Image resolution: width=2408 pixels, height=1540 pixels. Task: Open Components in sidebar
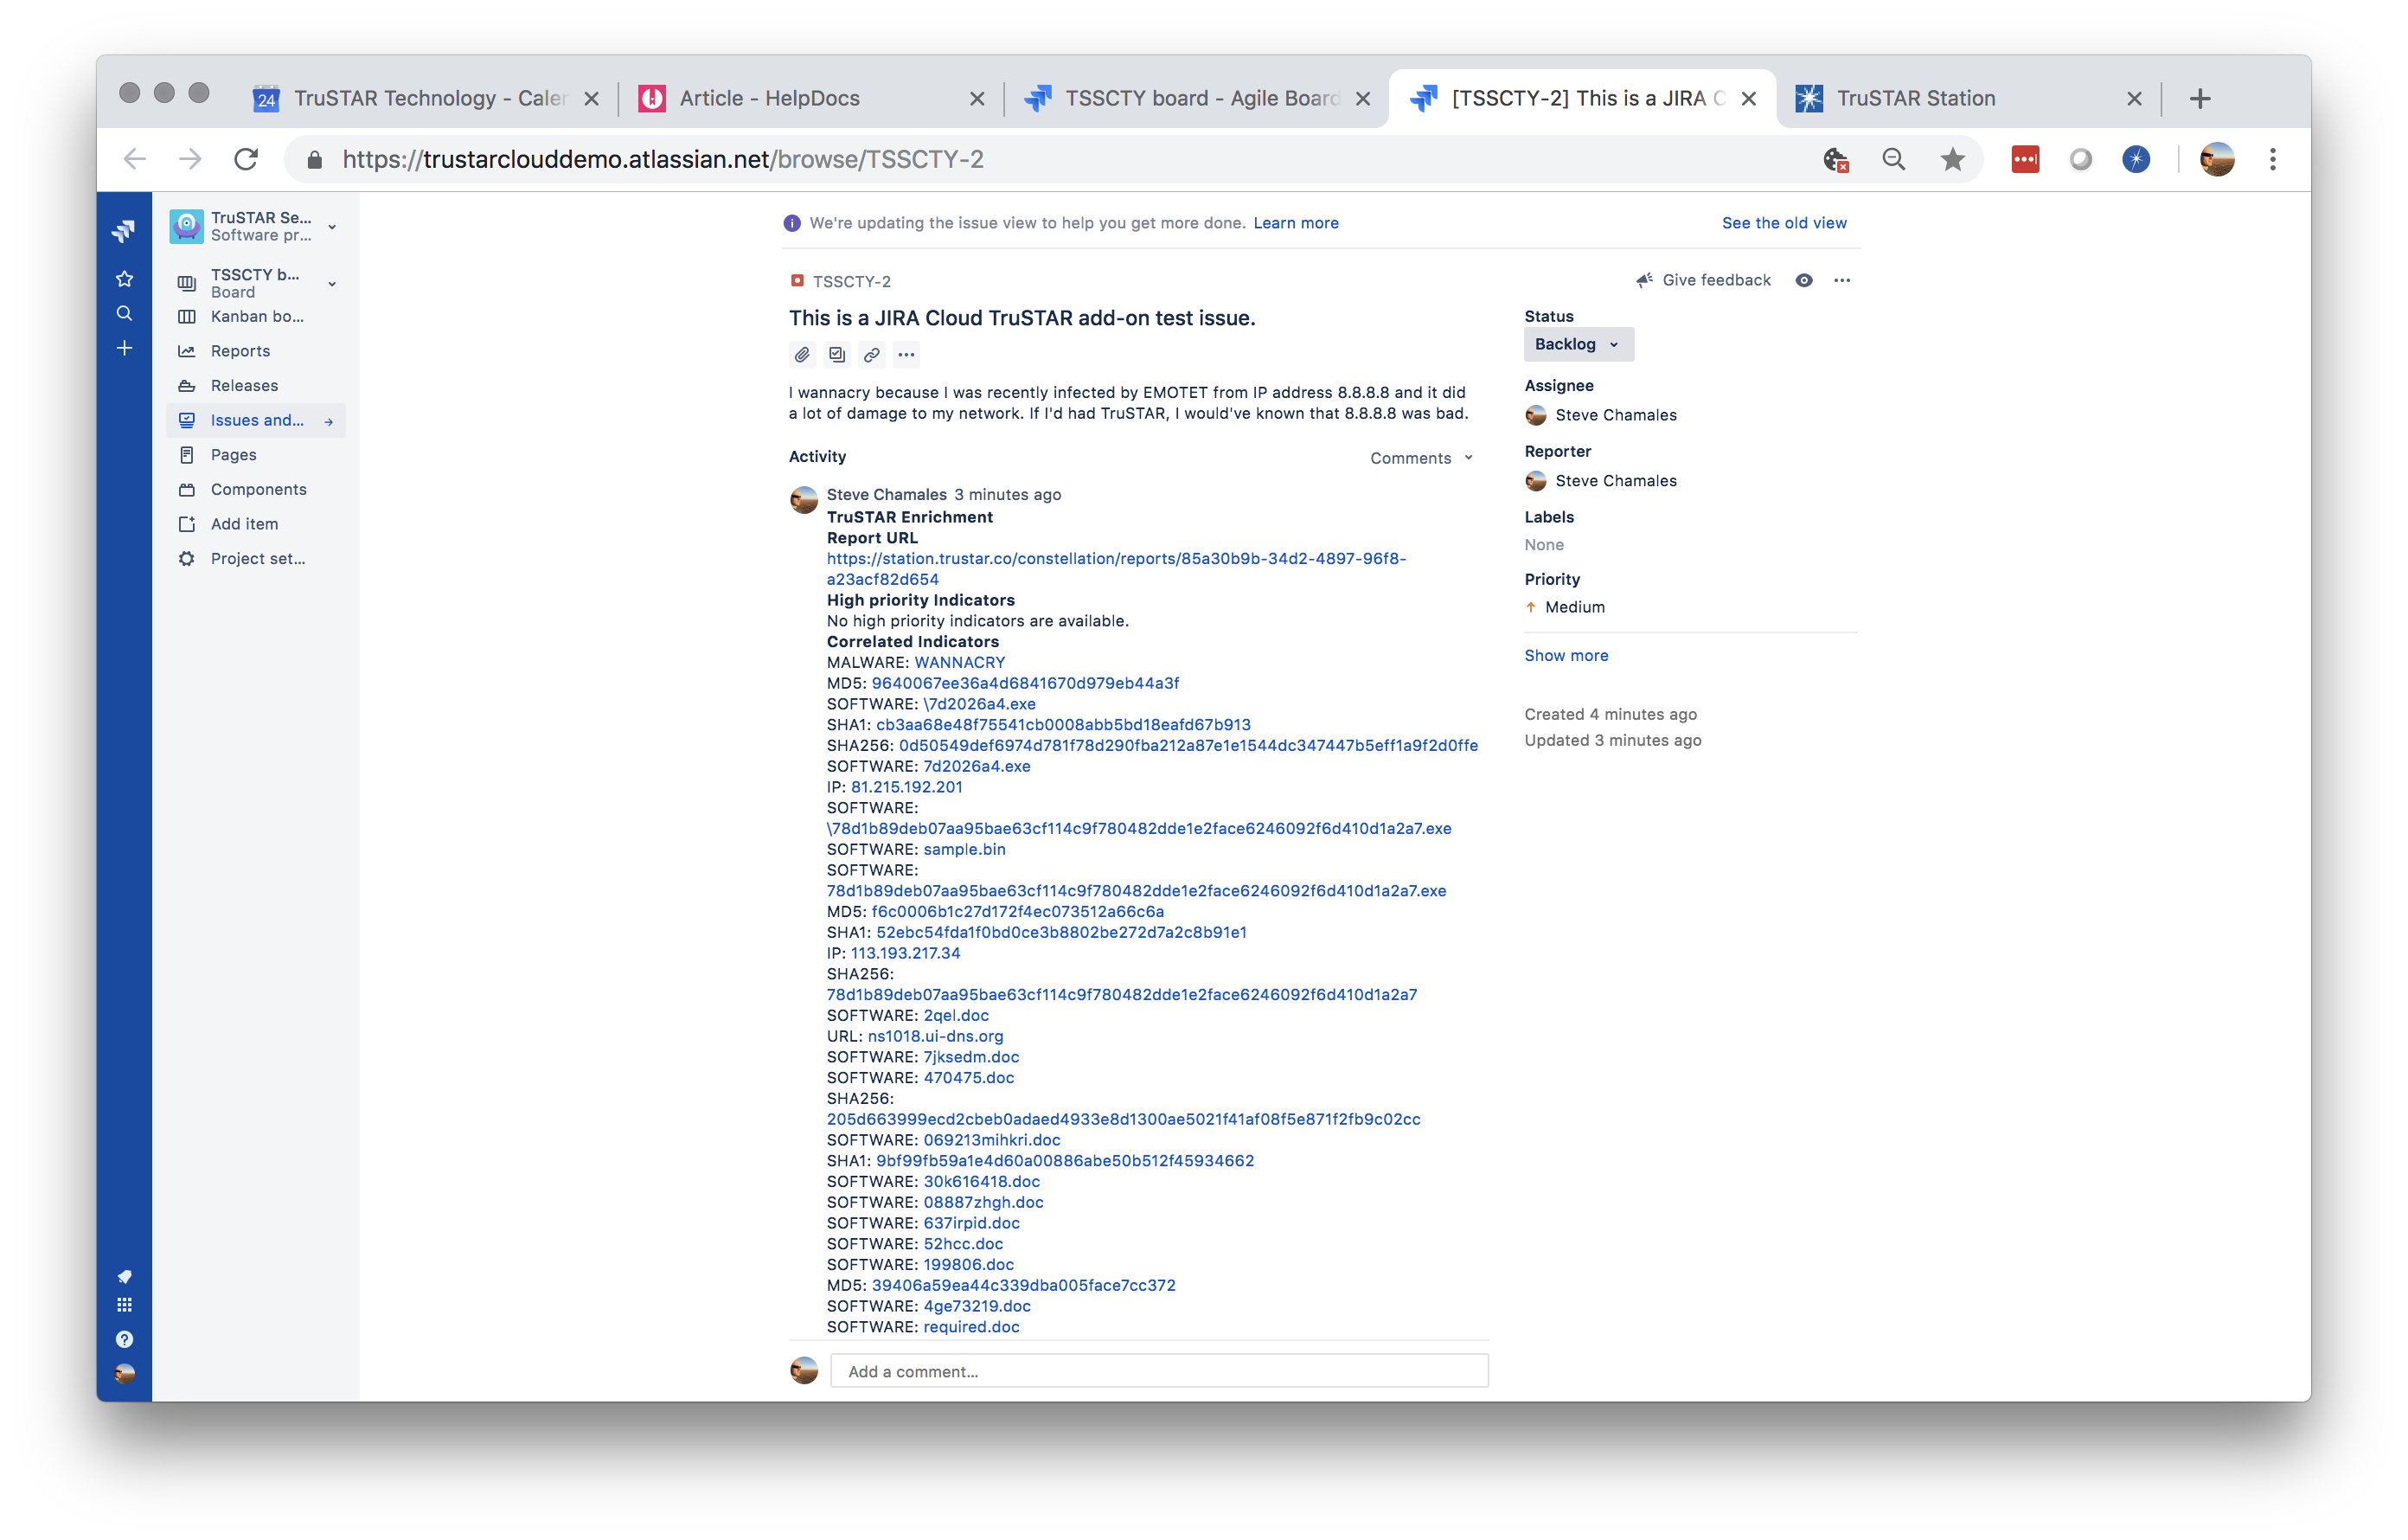[256, 489]
